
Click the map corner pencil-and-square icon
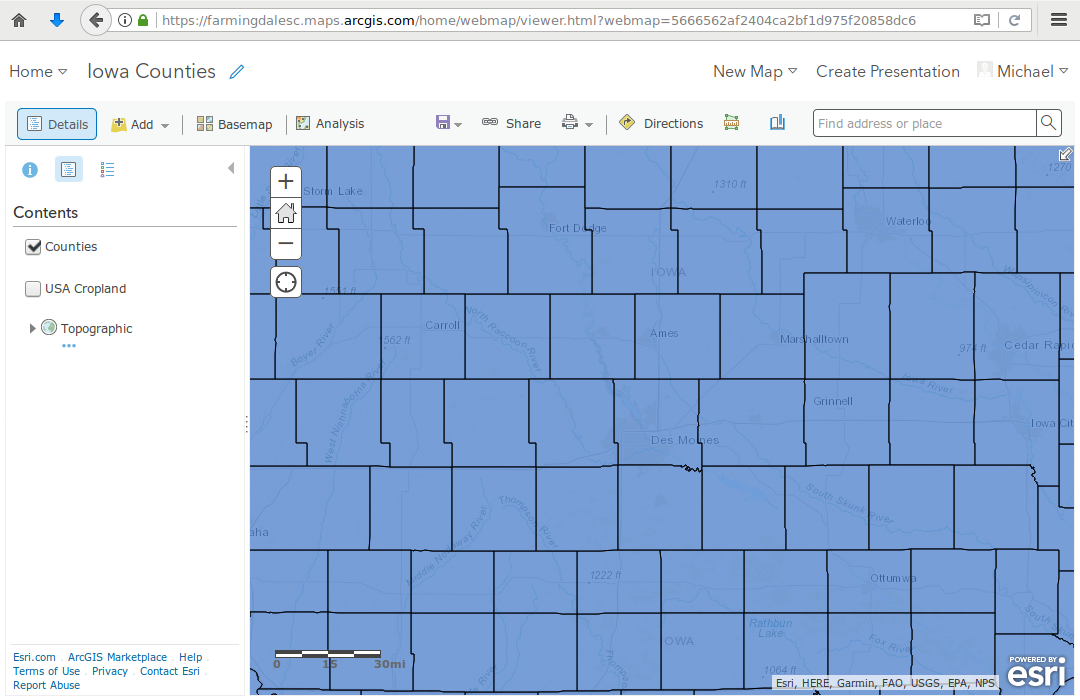[1065, 154]
